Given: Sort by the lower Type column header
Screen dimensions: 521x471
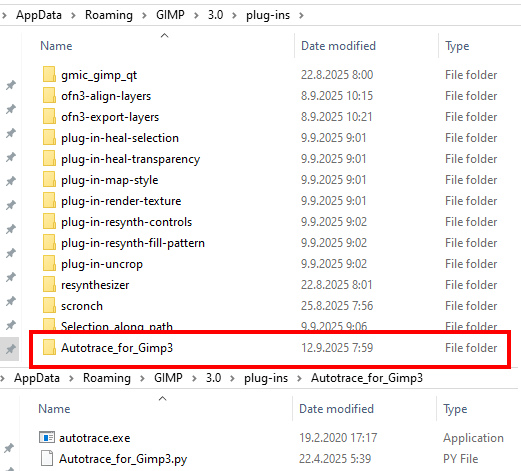Looking at the screenshot, I should pyautogui.click(x=455, y=409).
